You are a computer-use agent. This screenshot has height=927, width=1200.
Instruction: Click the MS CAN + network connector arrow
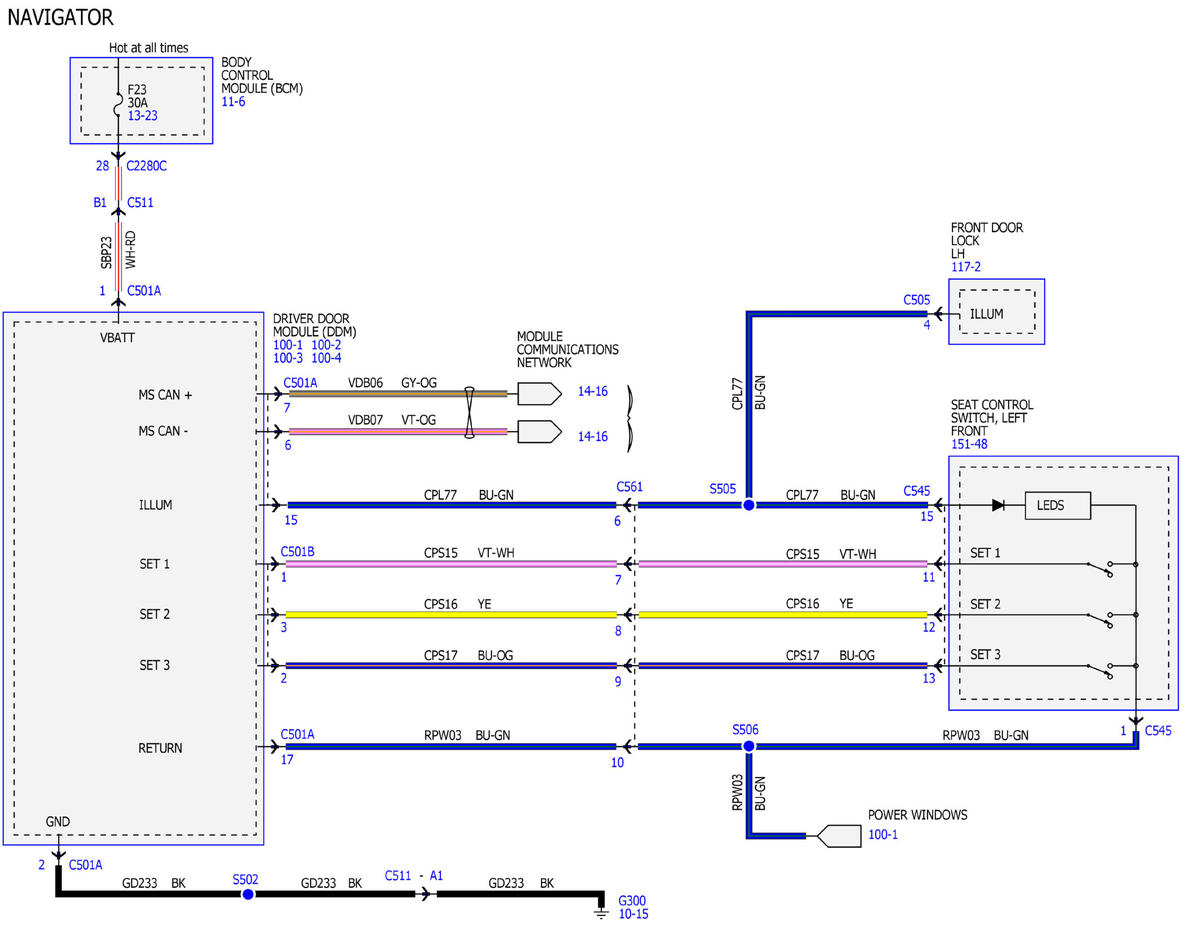[539, 394]
